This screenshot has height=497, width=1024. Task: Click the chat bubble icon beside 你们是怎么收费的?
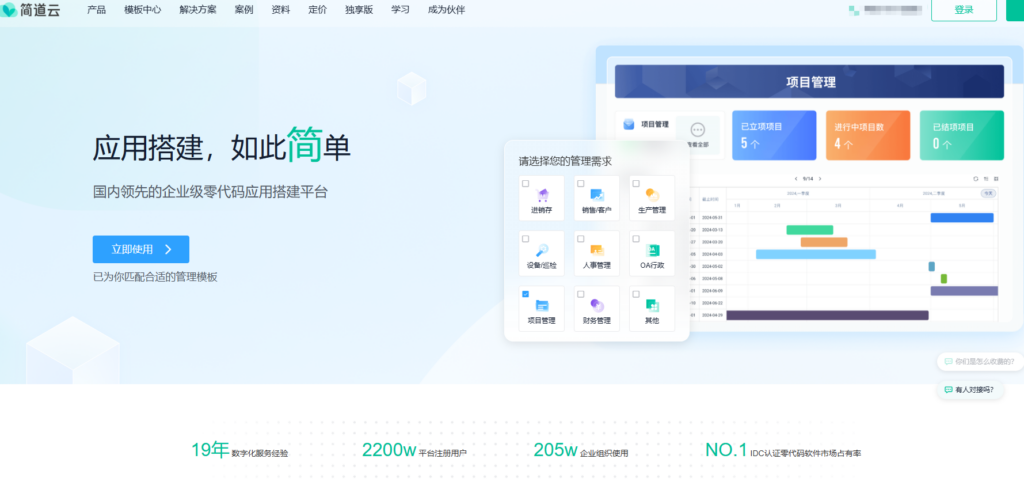click(948, 361)
